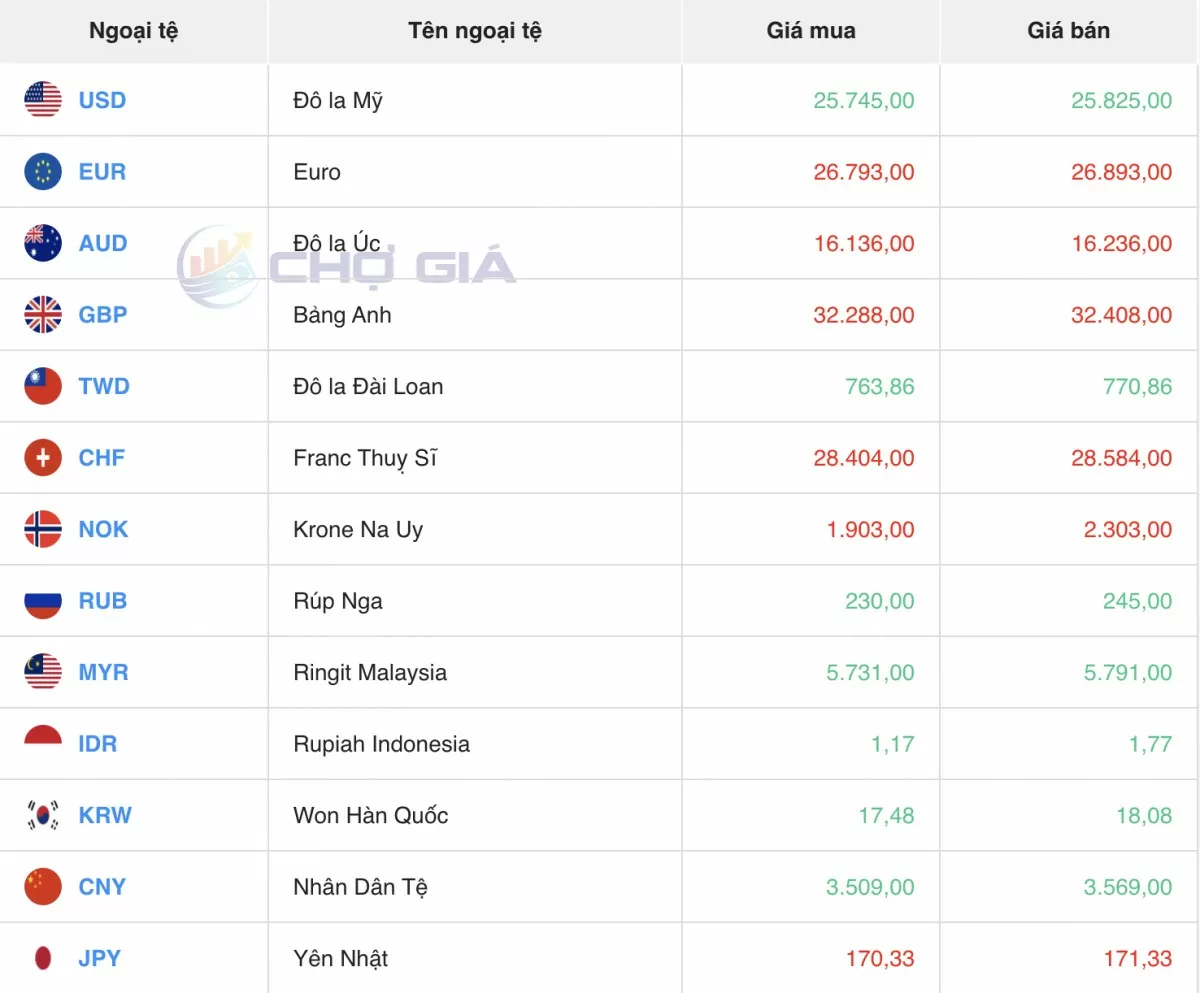Click the Norwegian flag icon
The image size is (1200, 993).
point(43,529)
